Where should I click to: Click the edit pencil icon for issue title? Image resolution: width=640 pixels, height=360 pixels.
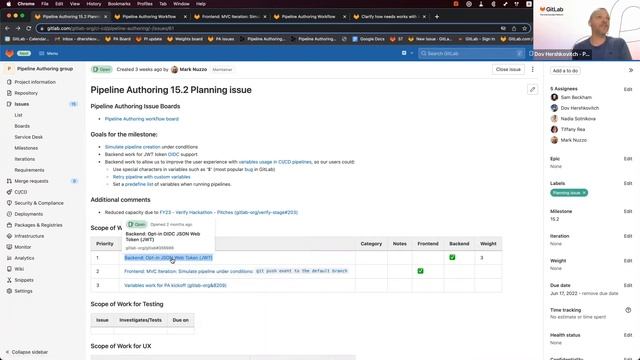(532, 89)
